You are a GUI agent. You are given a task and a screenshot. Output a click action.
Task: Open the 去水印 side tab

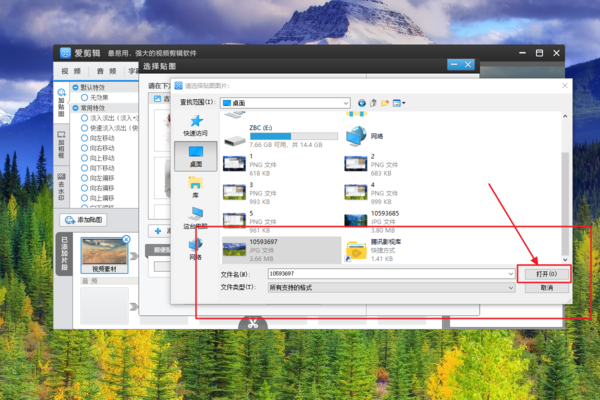[x=61, y=186]
